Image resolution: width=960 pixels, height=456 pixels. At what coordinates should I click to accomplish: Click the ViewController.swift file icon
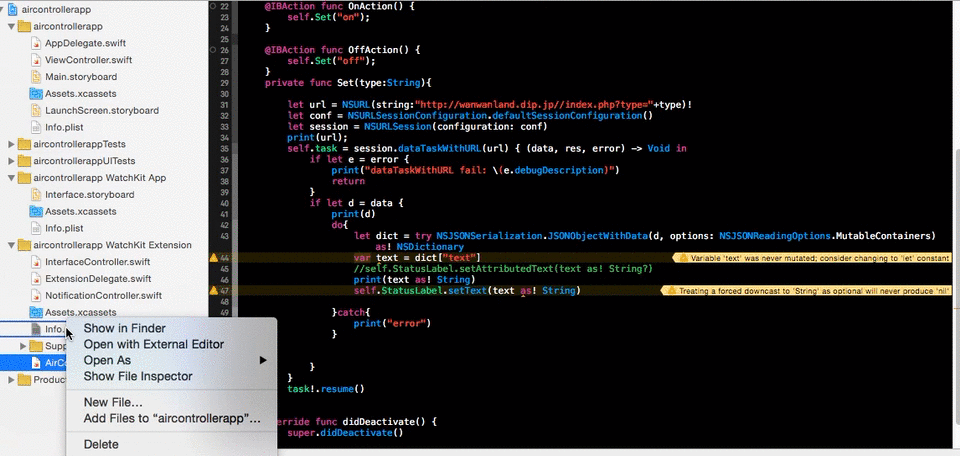37,60
